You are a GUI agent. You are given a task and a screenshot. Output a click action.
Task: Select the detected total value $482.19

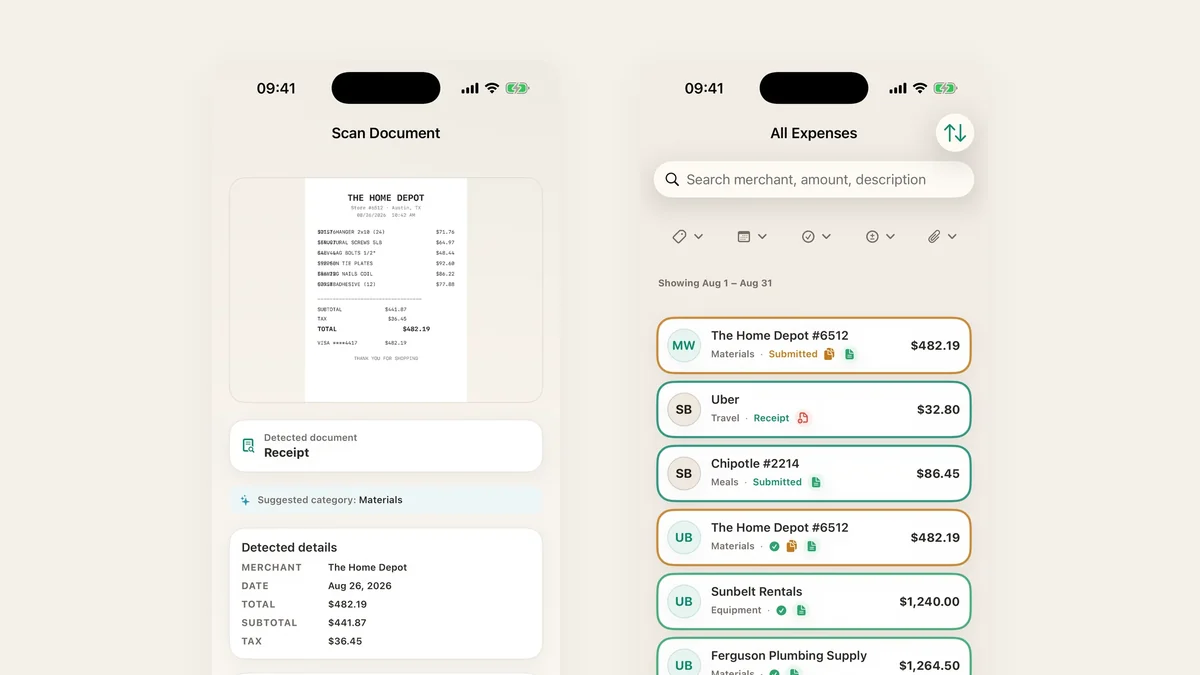click(x=347, y=604)
